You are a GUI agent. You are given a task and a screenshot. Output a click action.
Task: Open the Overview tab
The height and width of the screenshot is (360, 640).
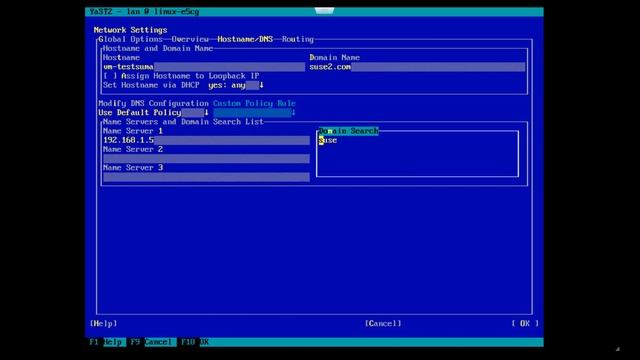tap(190, 39)
